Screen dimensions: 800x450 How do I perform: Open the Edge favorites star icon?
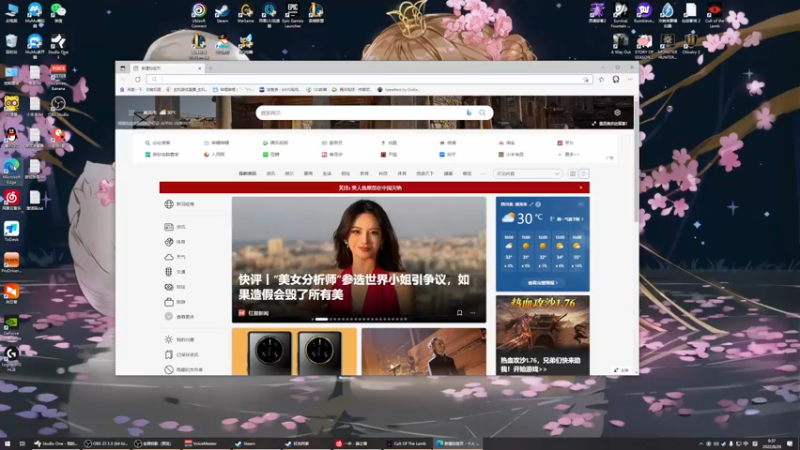coord(602,80)
